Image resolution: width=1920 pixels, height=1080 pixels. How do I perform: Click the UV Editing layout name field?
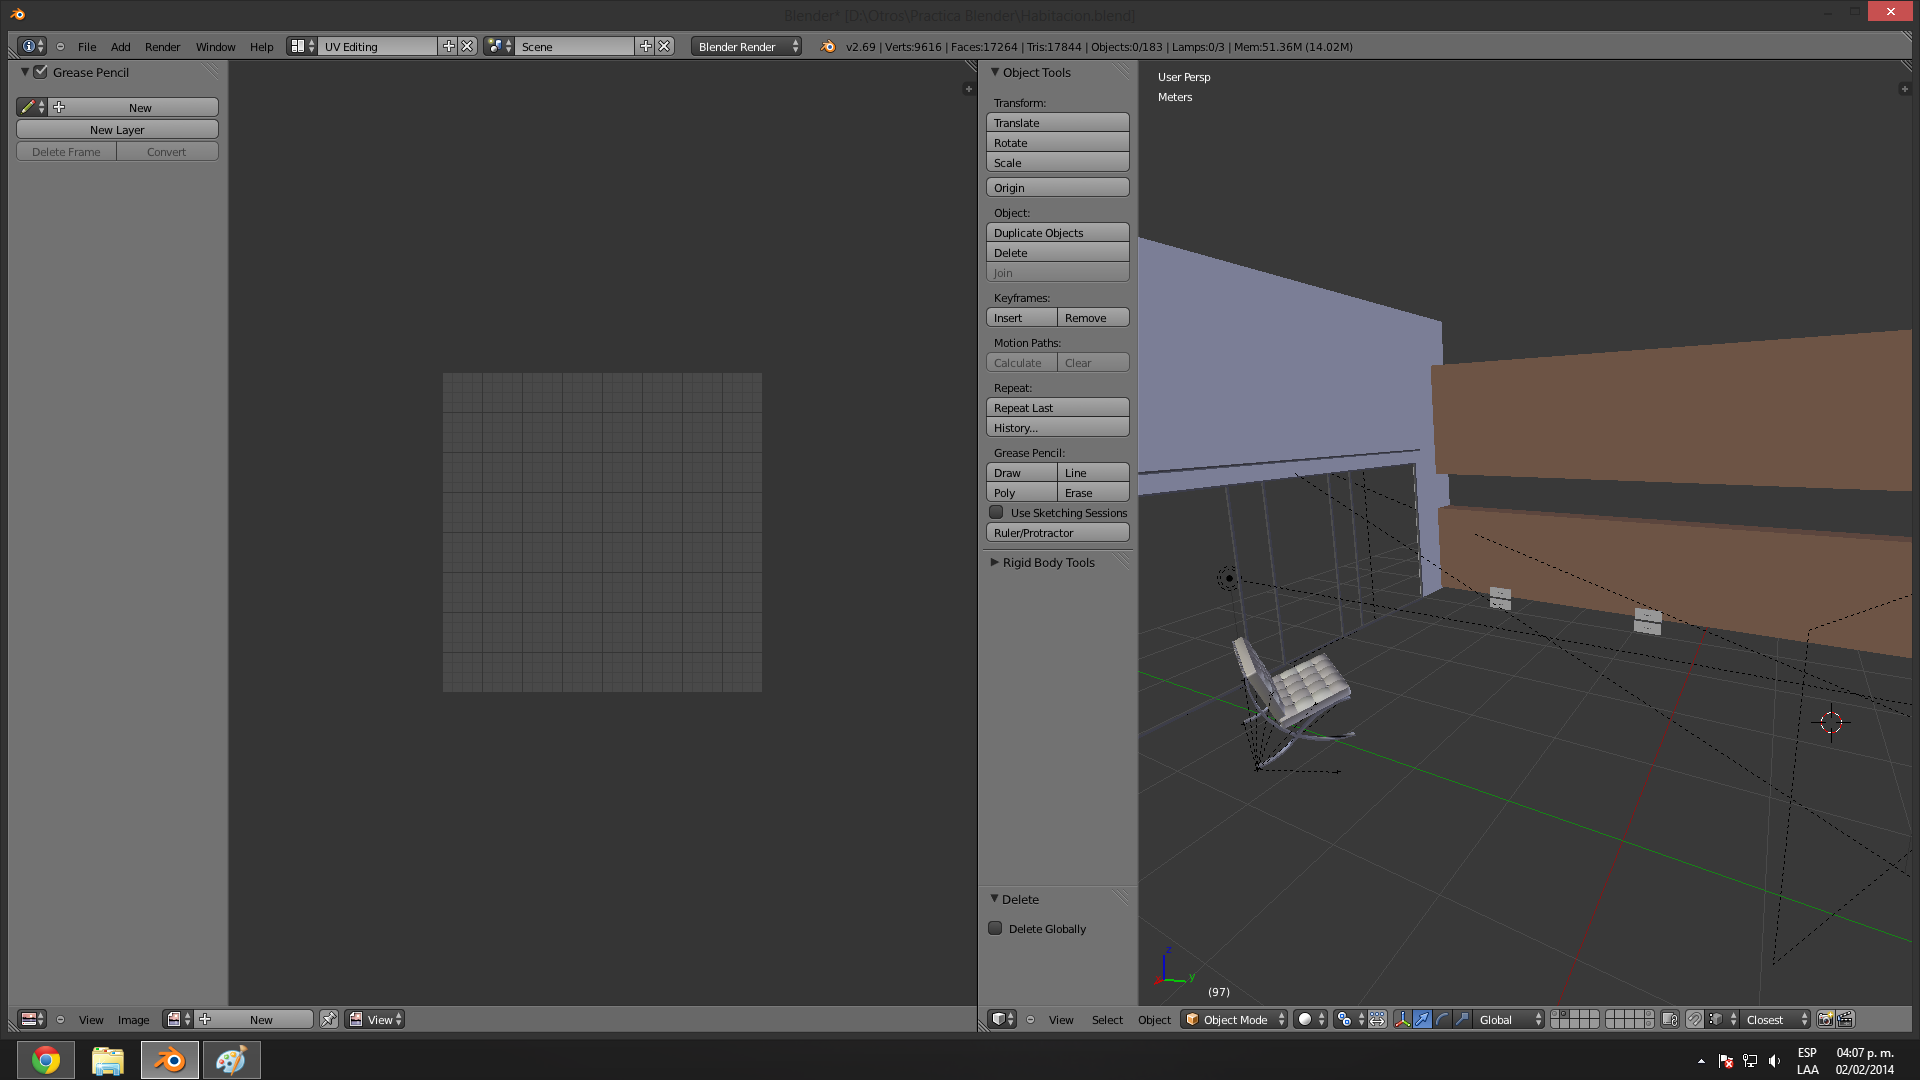378,46
